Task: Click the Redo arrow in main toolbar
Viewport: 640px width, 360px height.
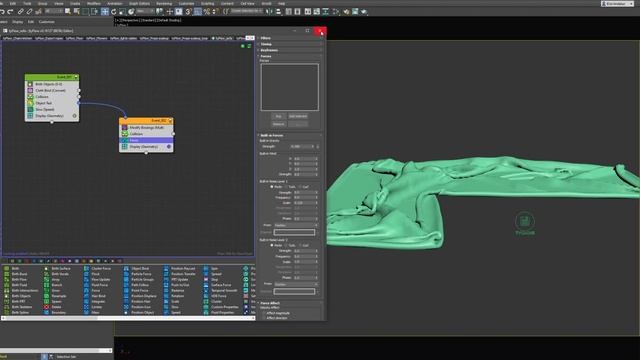Action: pos(11,11)
